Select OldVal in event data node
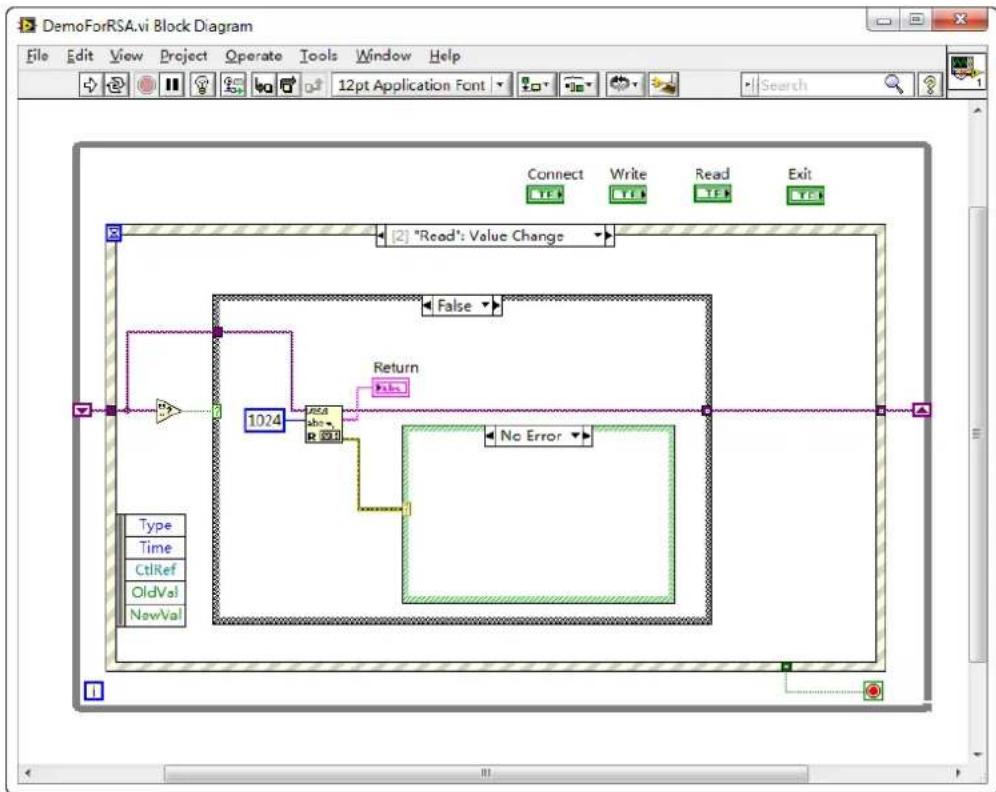 point(156,592)
